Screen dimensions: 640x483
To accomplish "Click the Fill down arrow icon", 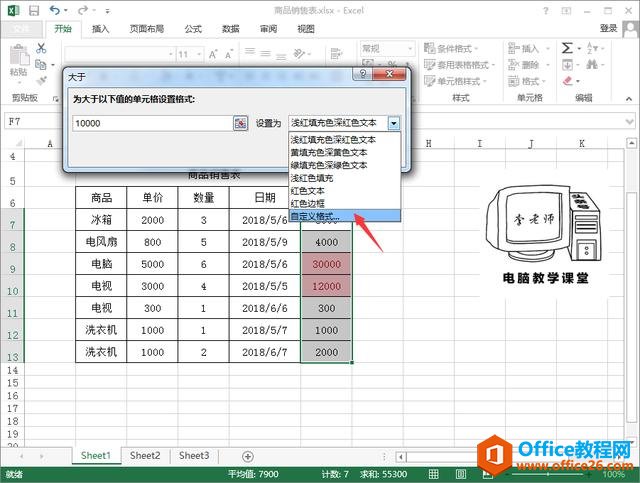I will [567, 65].
